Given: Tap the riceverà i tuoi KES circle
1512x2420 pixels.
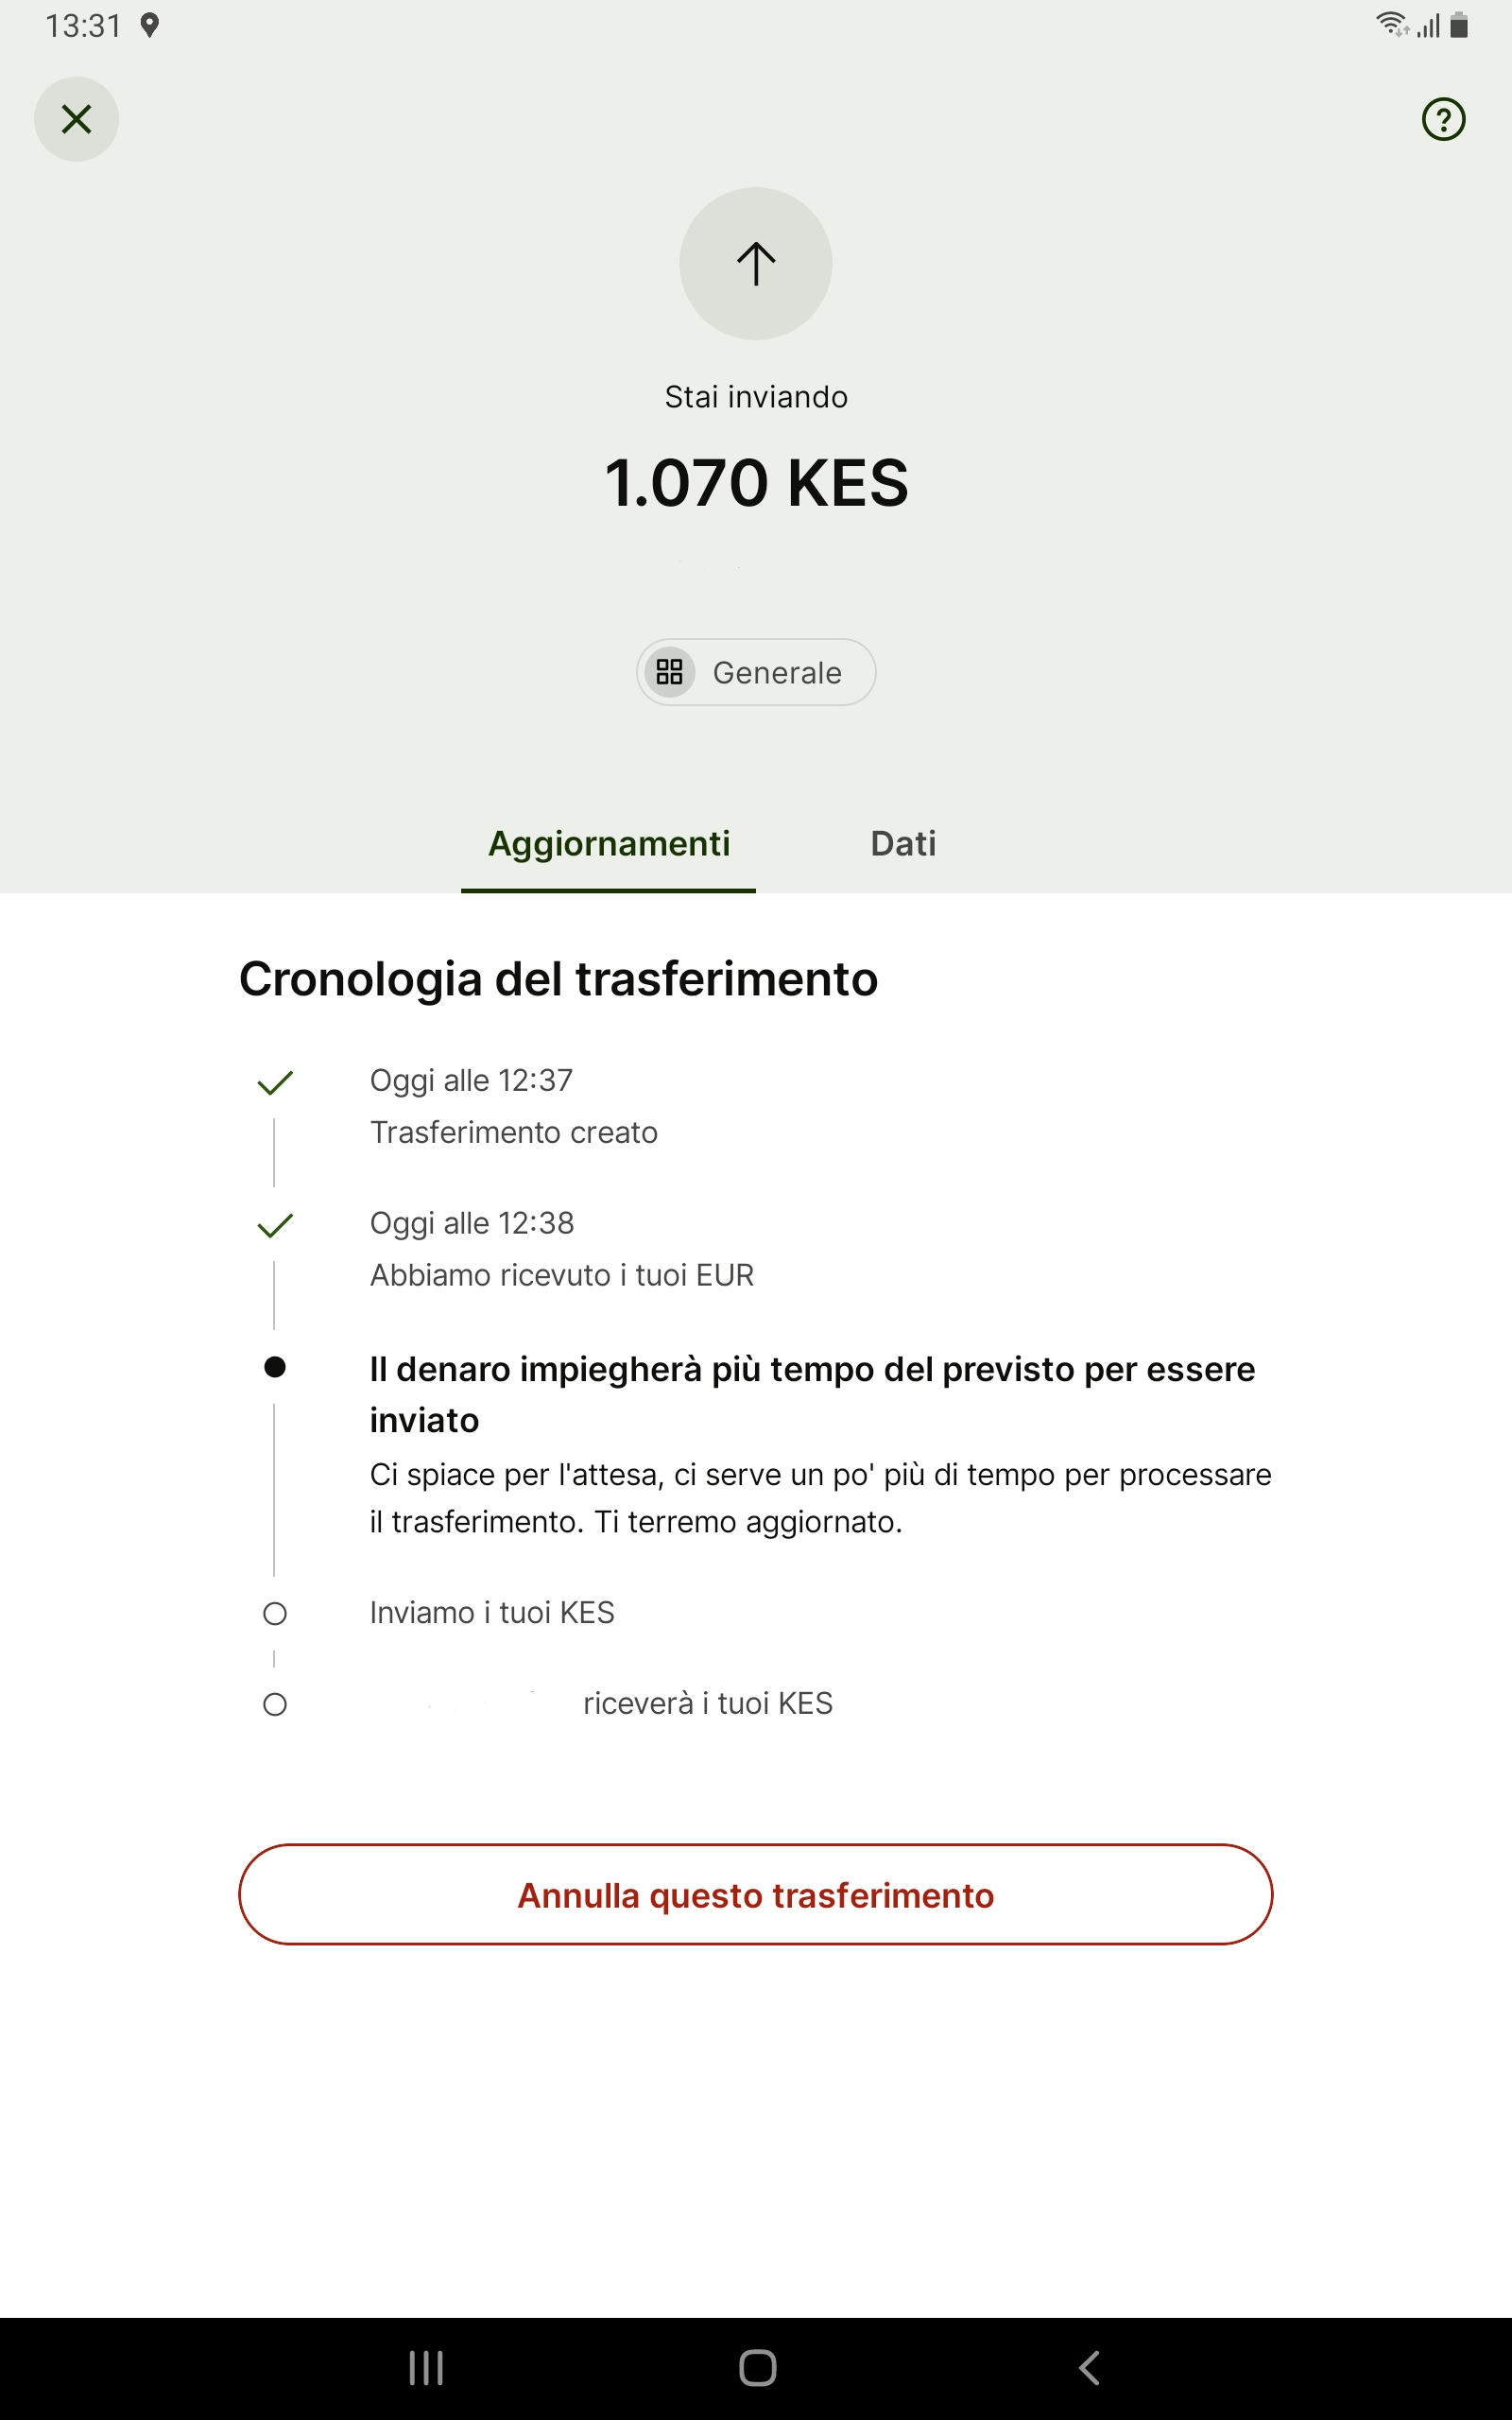Looking at the screenshot, I should pos(275,1704).
